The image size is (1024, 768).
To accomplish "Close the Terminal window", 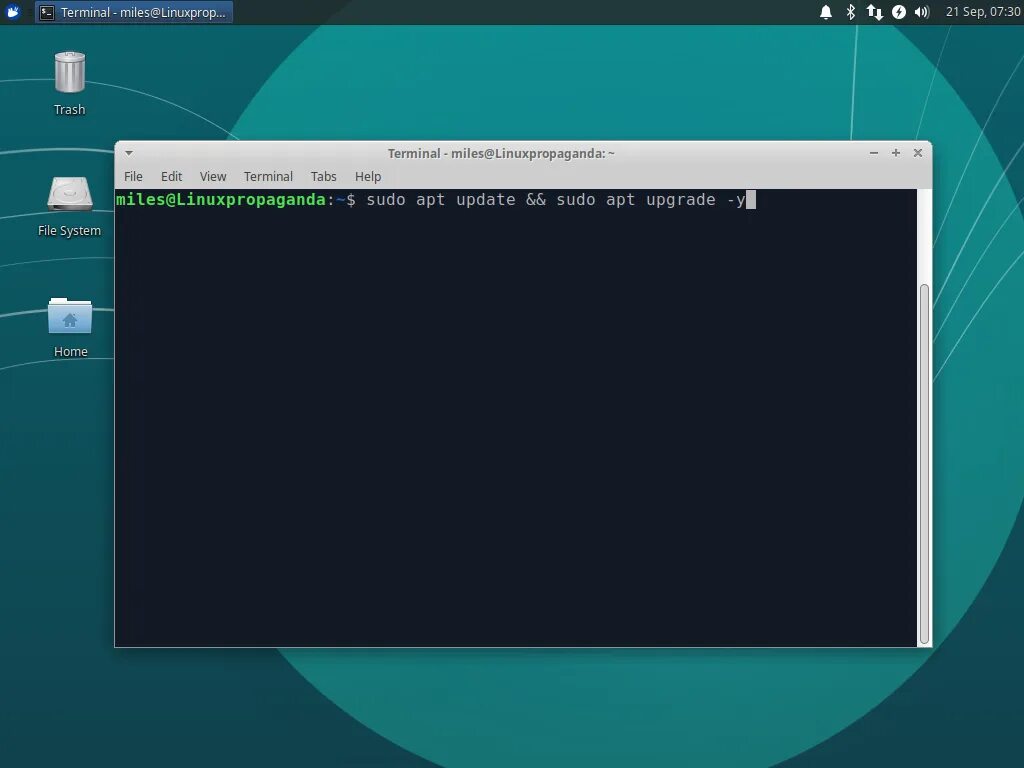I will [x=918, y=153].
